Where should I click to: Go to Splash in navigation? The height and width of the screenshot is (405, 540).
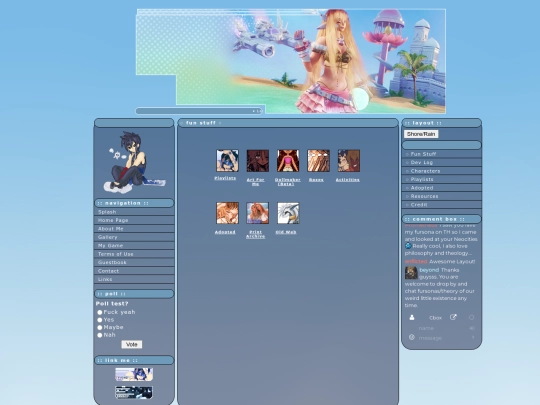tap(134, 212)
